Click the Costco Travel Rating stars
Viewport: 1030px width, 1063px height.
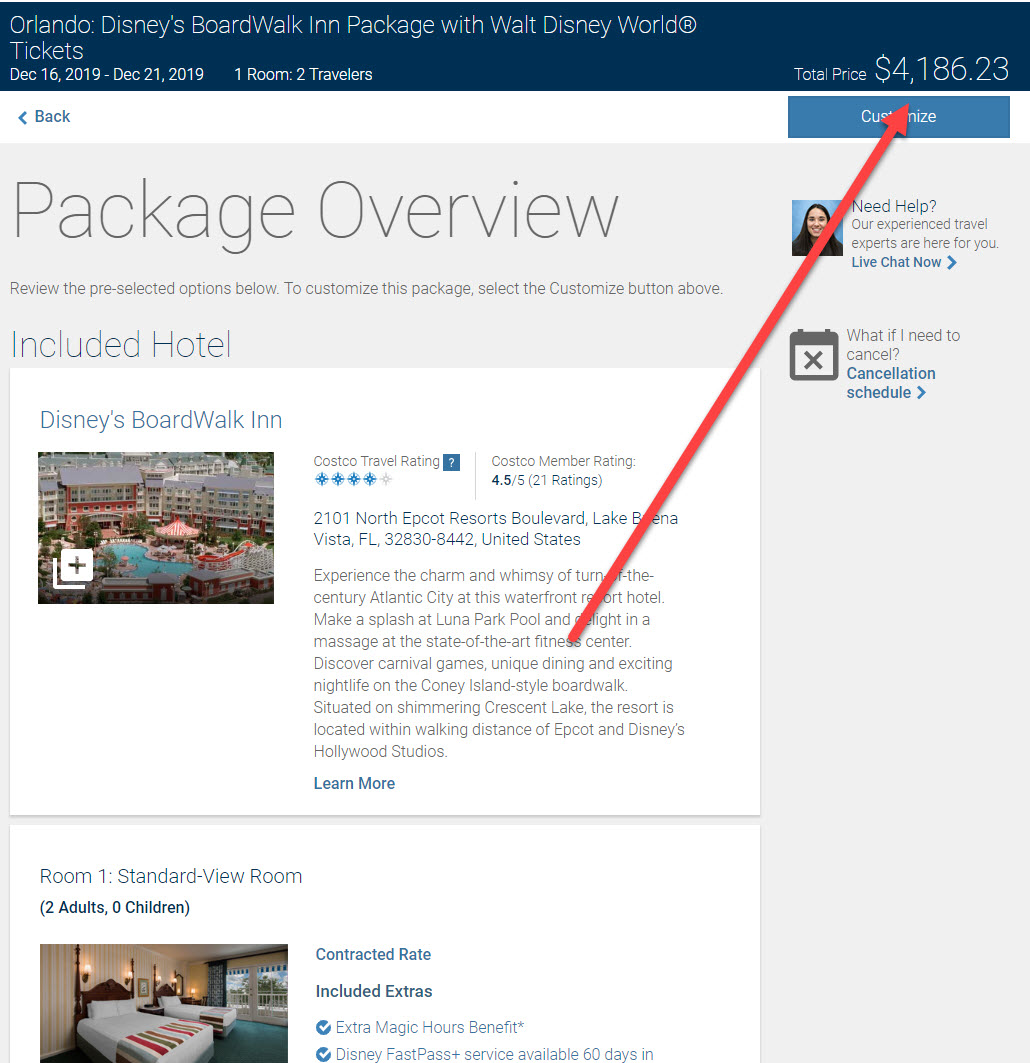pyautogui.click(x=353, y=479)
